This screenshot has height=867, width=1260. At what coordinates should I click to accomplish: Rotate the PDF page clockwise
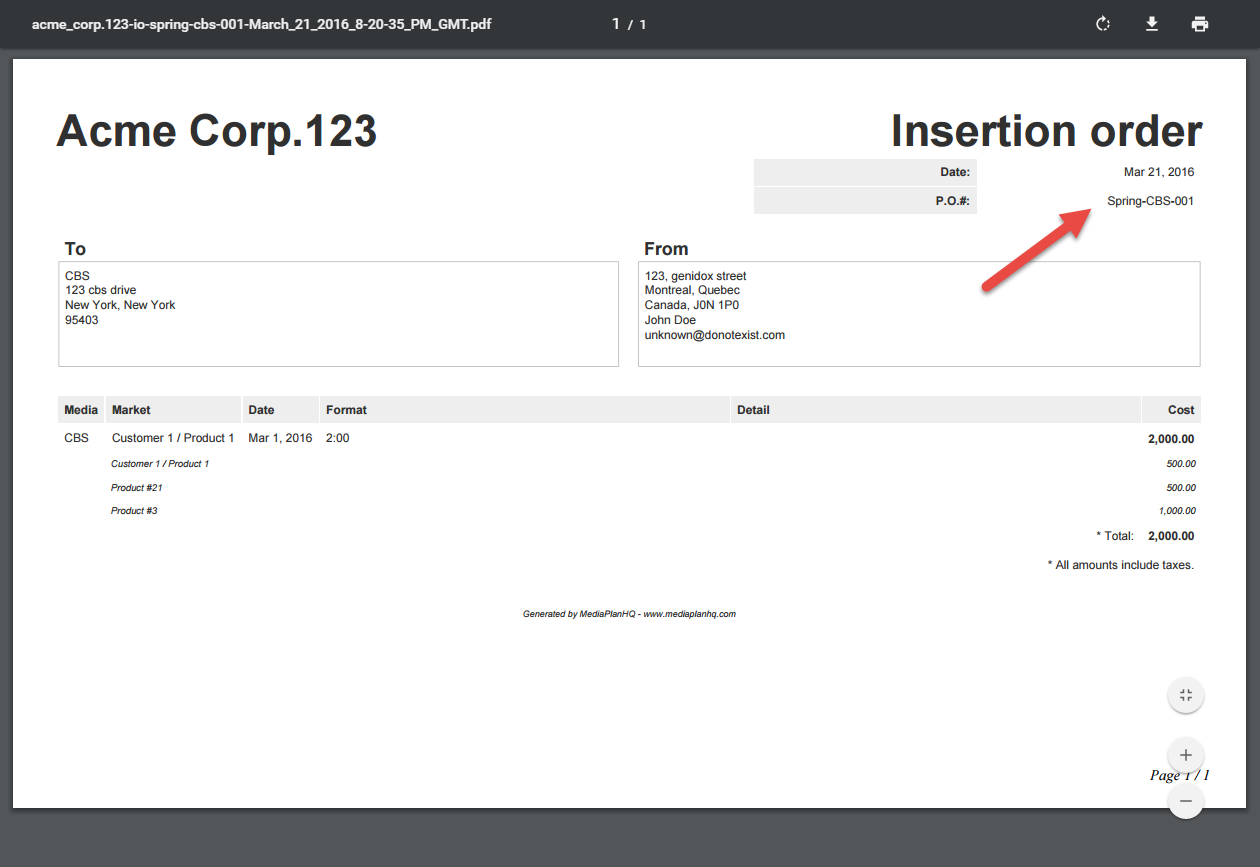1103,24
